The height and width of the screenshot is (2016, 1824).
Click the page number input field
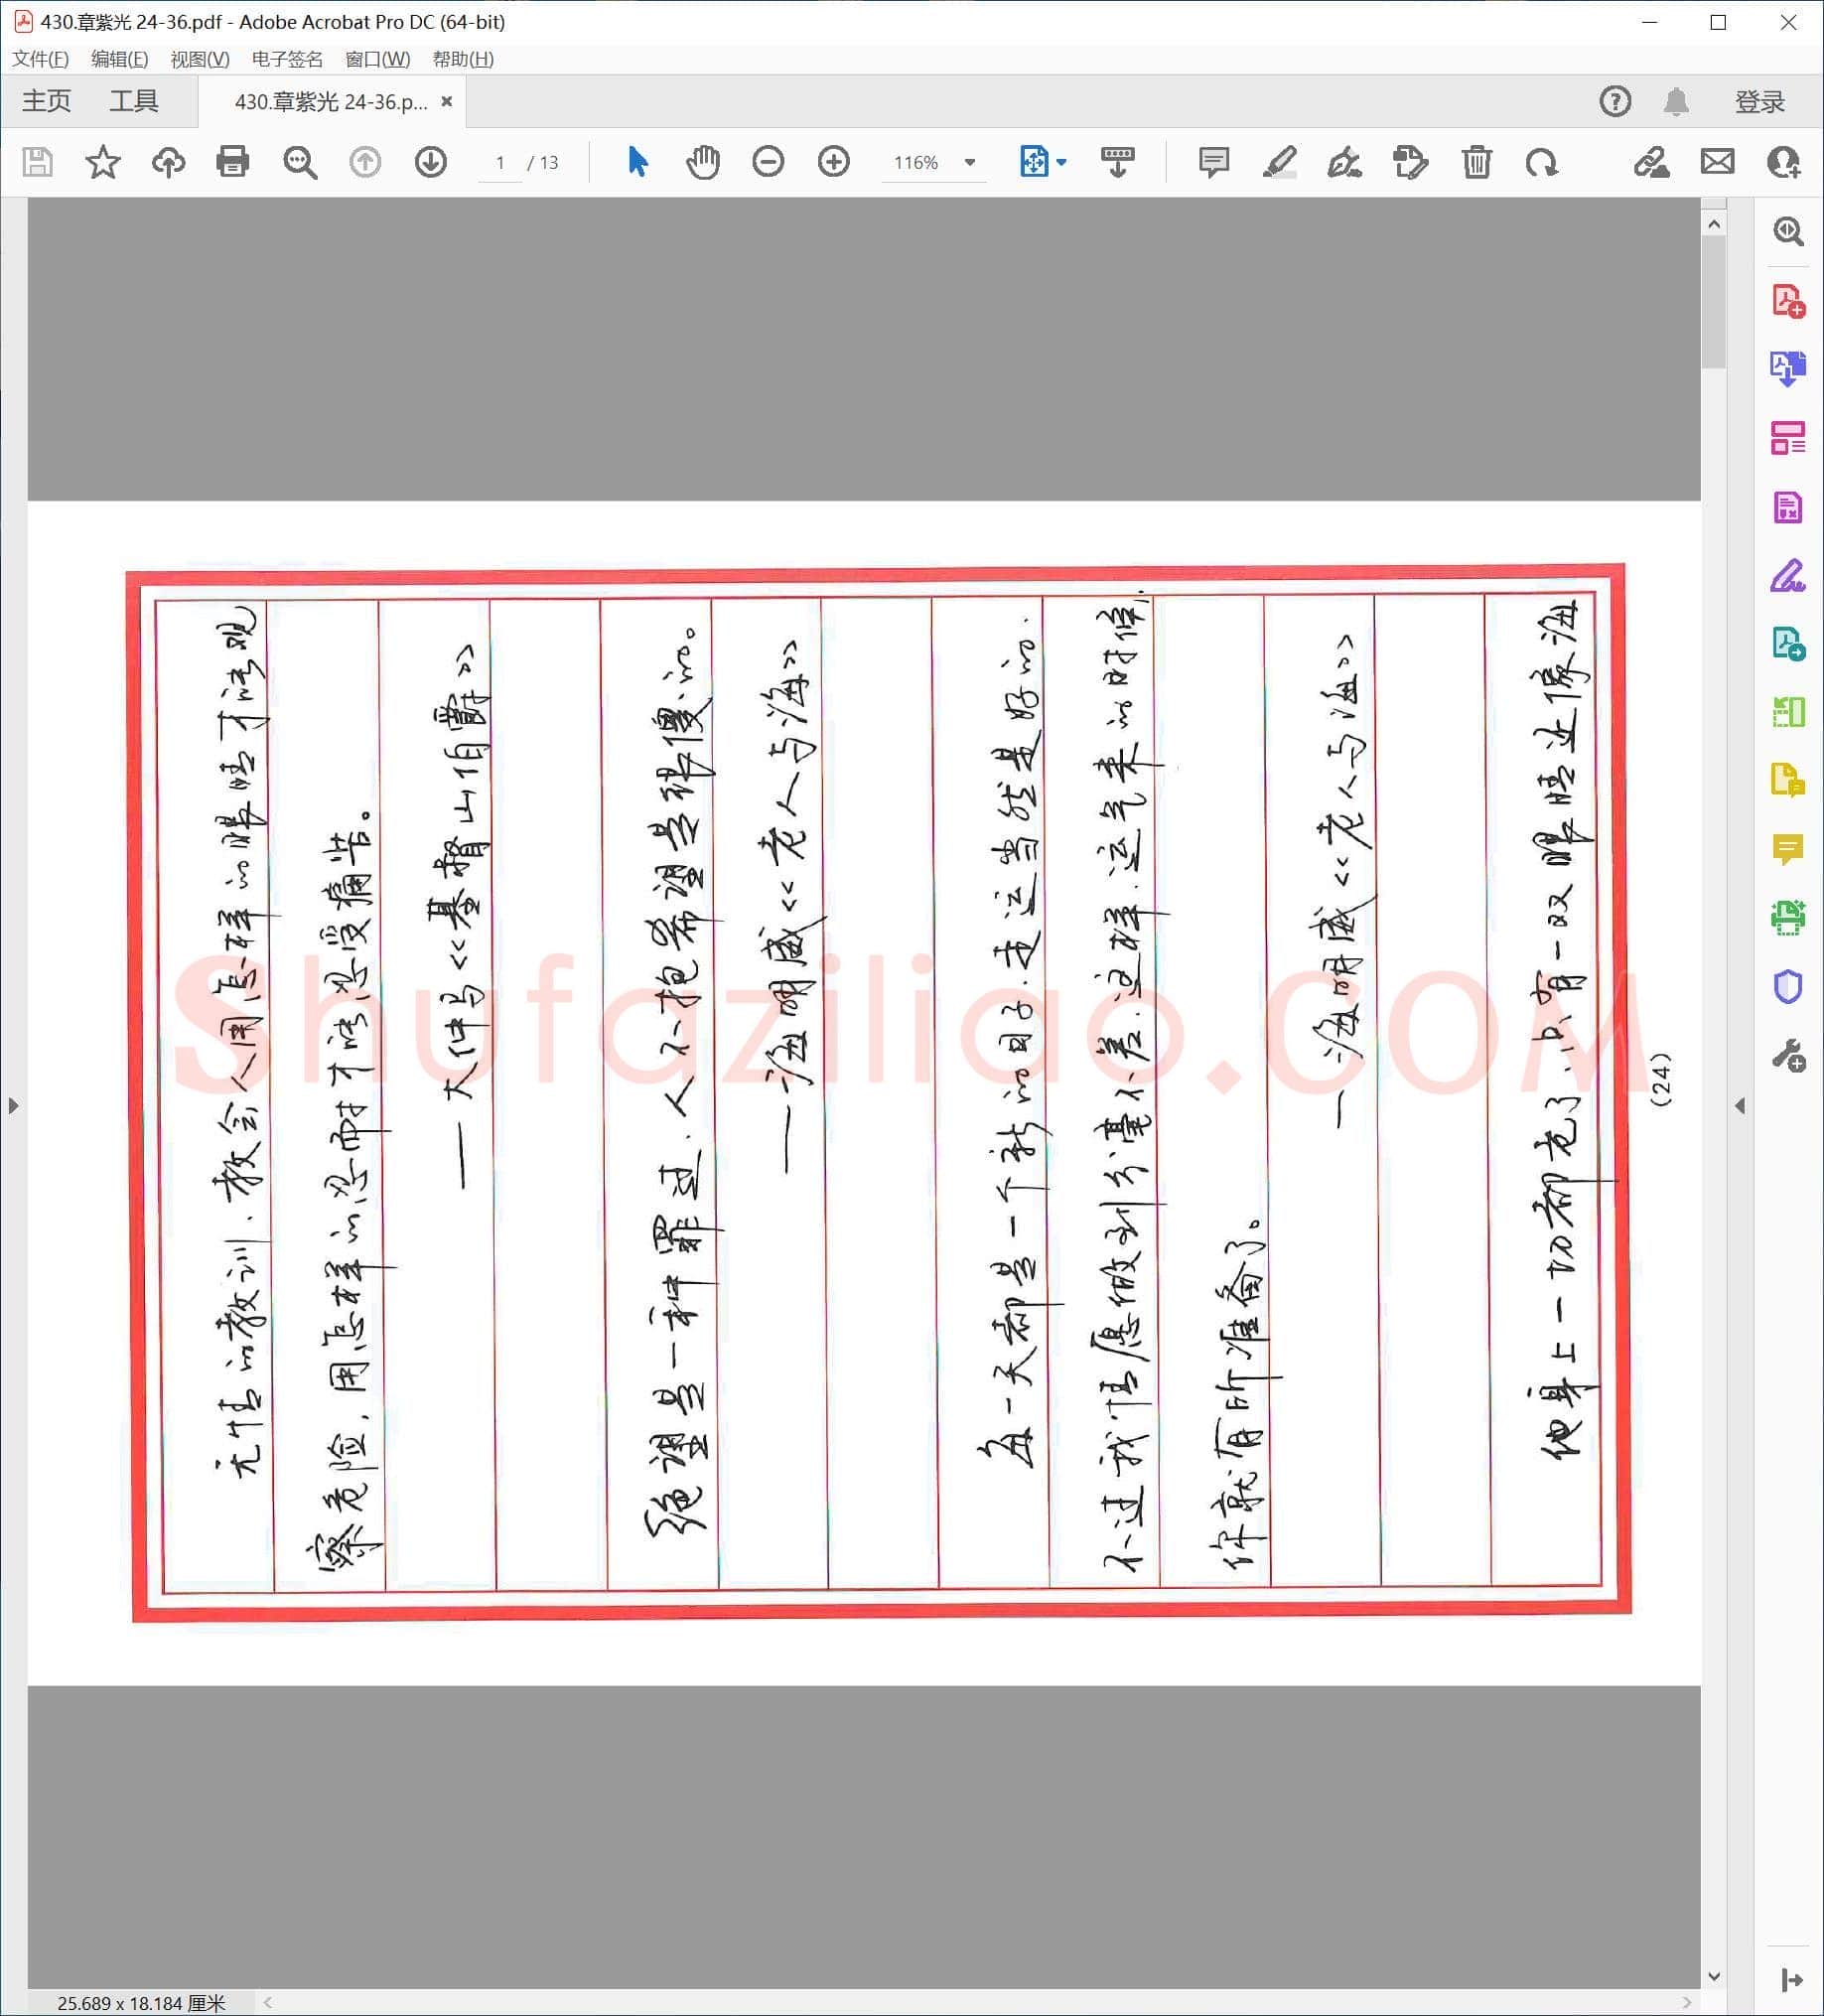(500, 163)
